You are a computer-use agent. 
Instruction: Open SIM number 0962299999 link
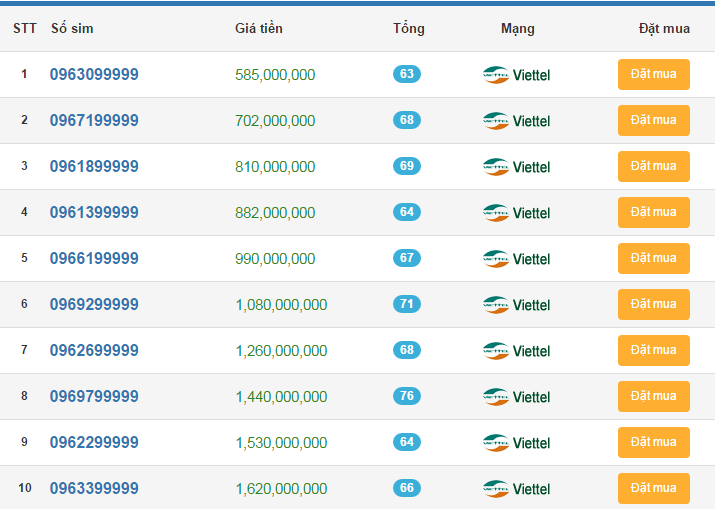(x=94, y=443)
